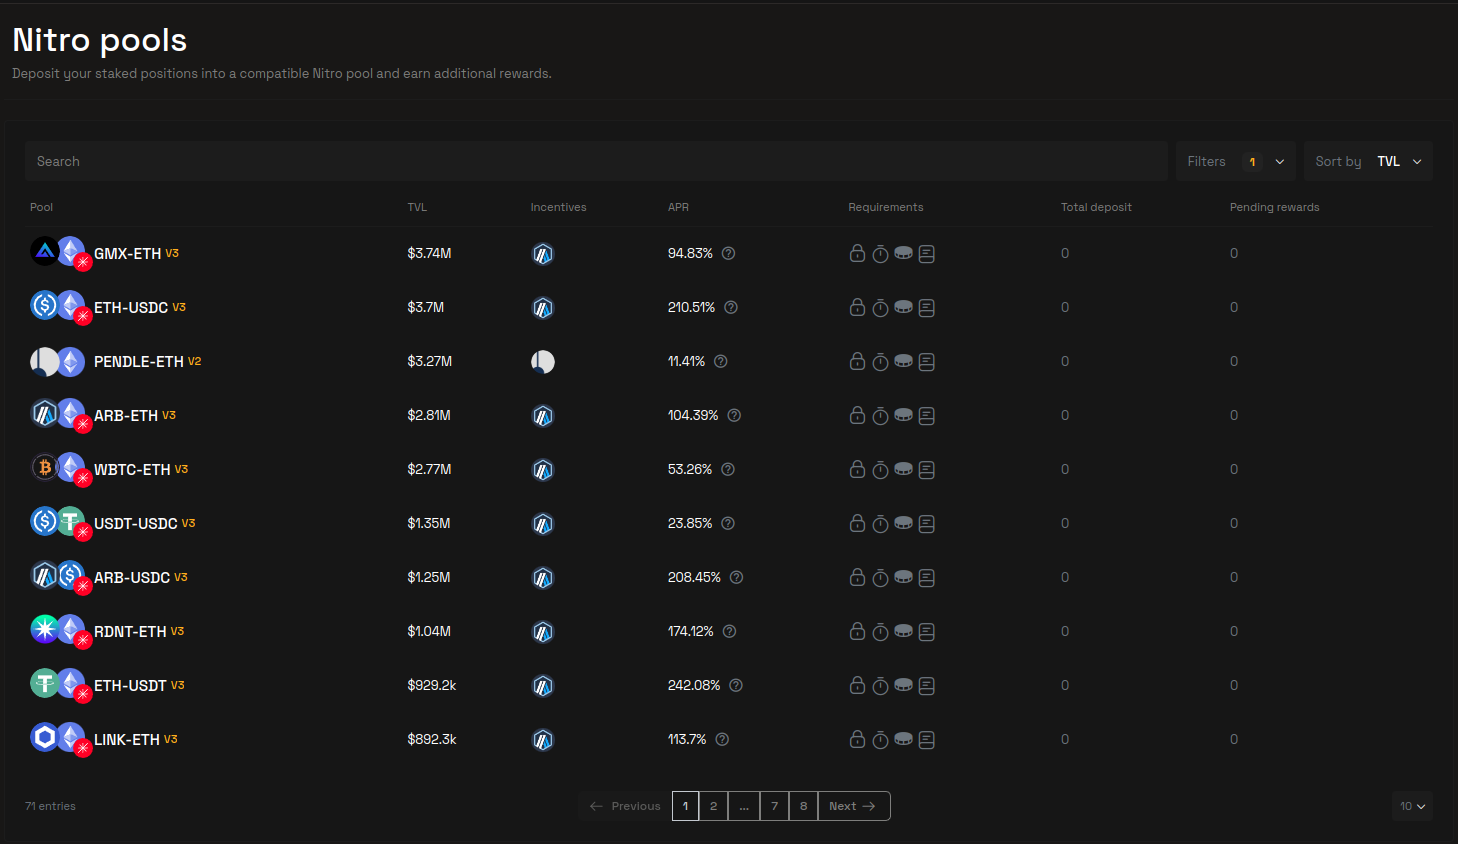Click the WBTC-ETH pool token pair icon
1458x844 pixels.
point(60,469)
